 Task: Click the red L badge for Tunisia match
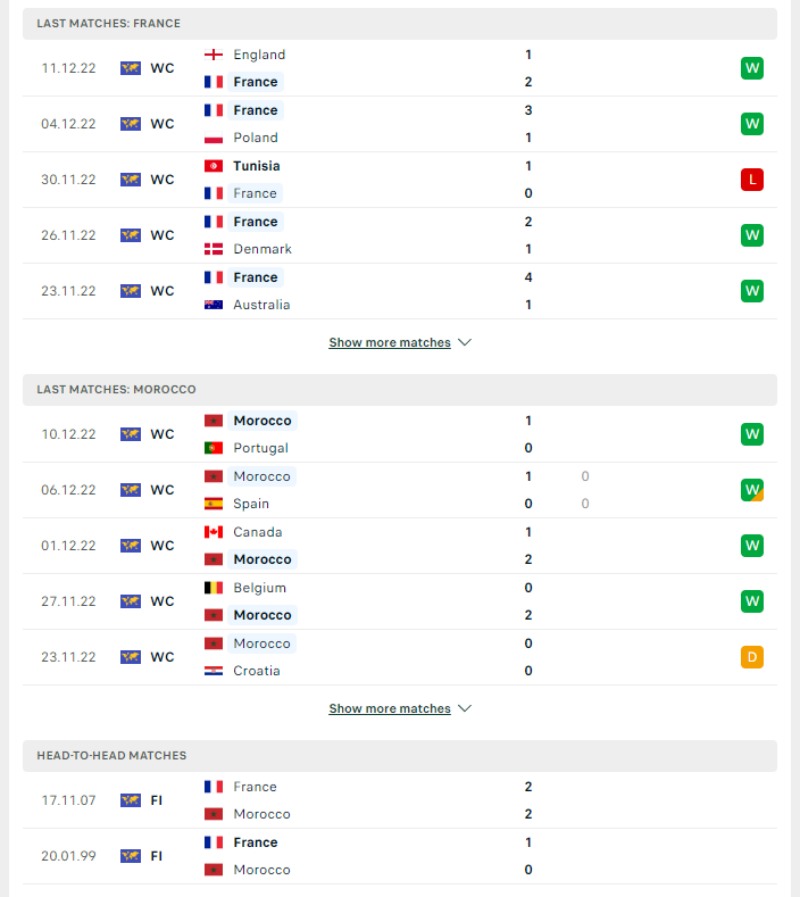[x=752, y=180]
